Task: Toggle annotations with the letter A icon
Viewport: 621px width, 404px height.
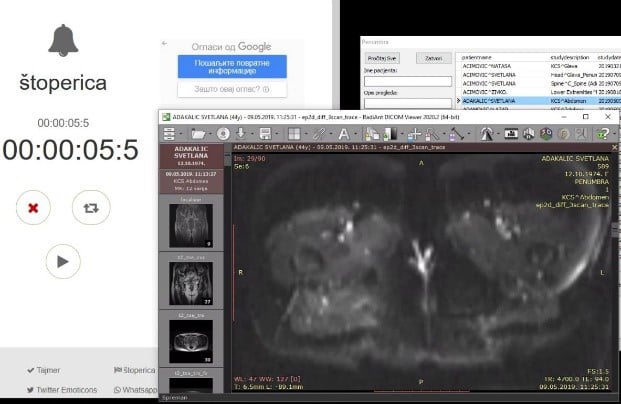Action: (x=344, y=134)
